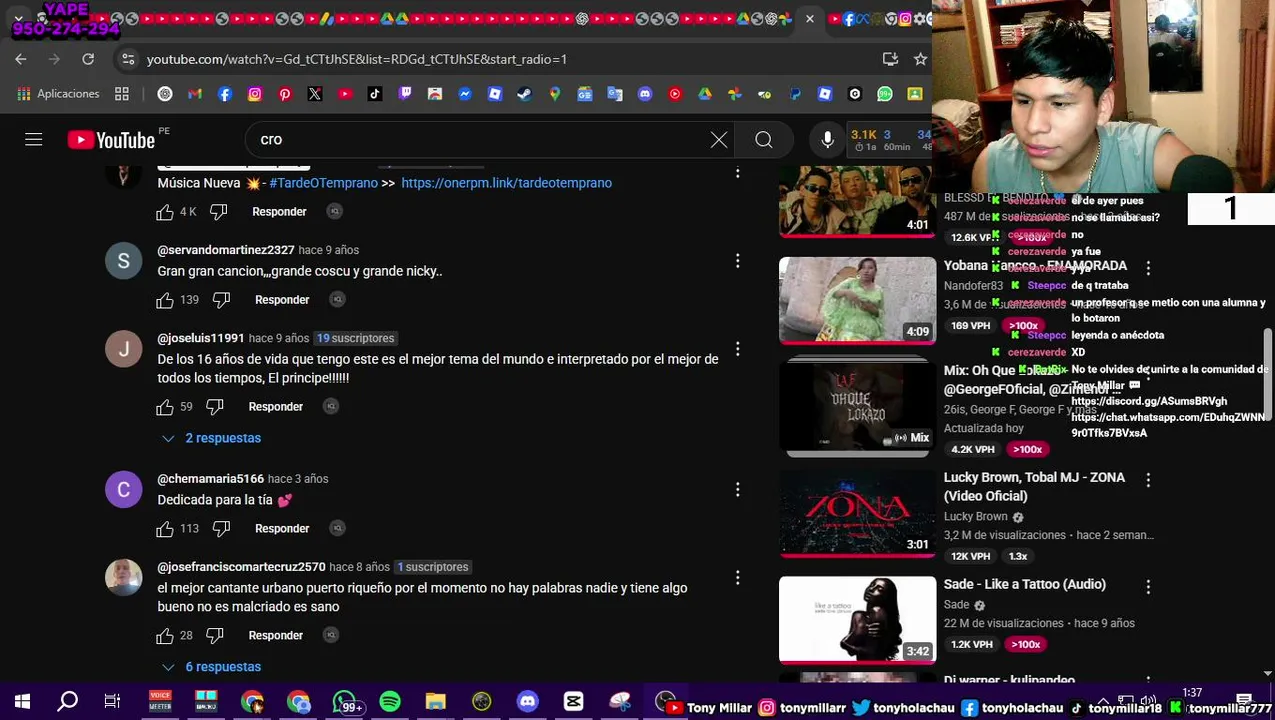Open options menu for @josefranciscomartecruz2570 comment
This screenshot has width=1275, height=720.
tap(738, 578)
